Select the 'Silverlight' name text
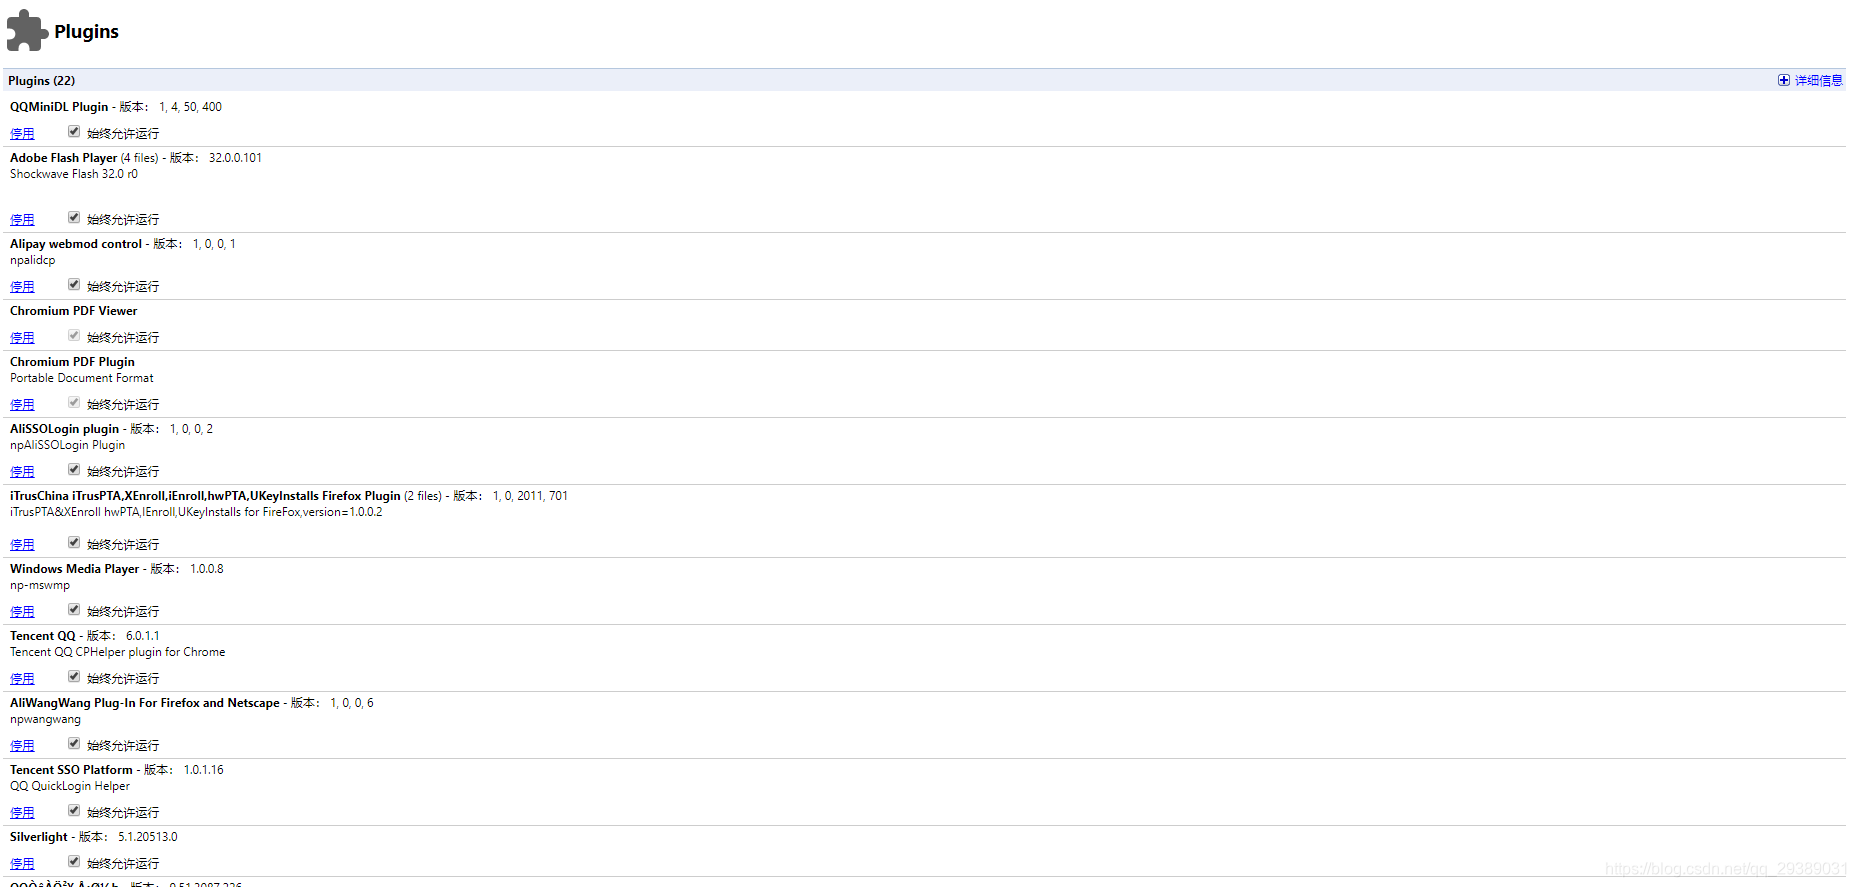The width and height of the screenshot is (1856, 887). [x=39, y=837]
